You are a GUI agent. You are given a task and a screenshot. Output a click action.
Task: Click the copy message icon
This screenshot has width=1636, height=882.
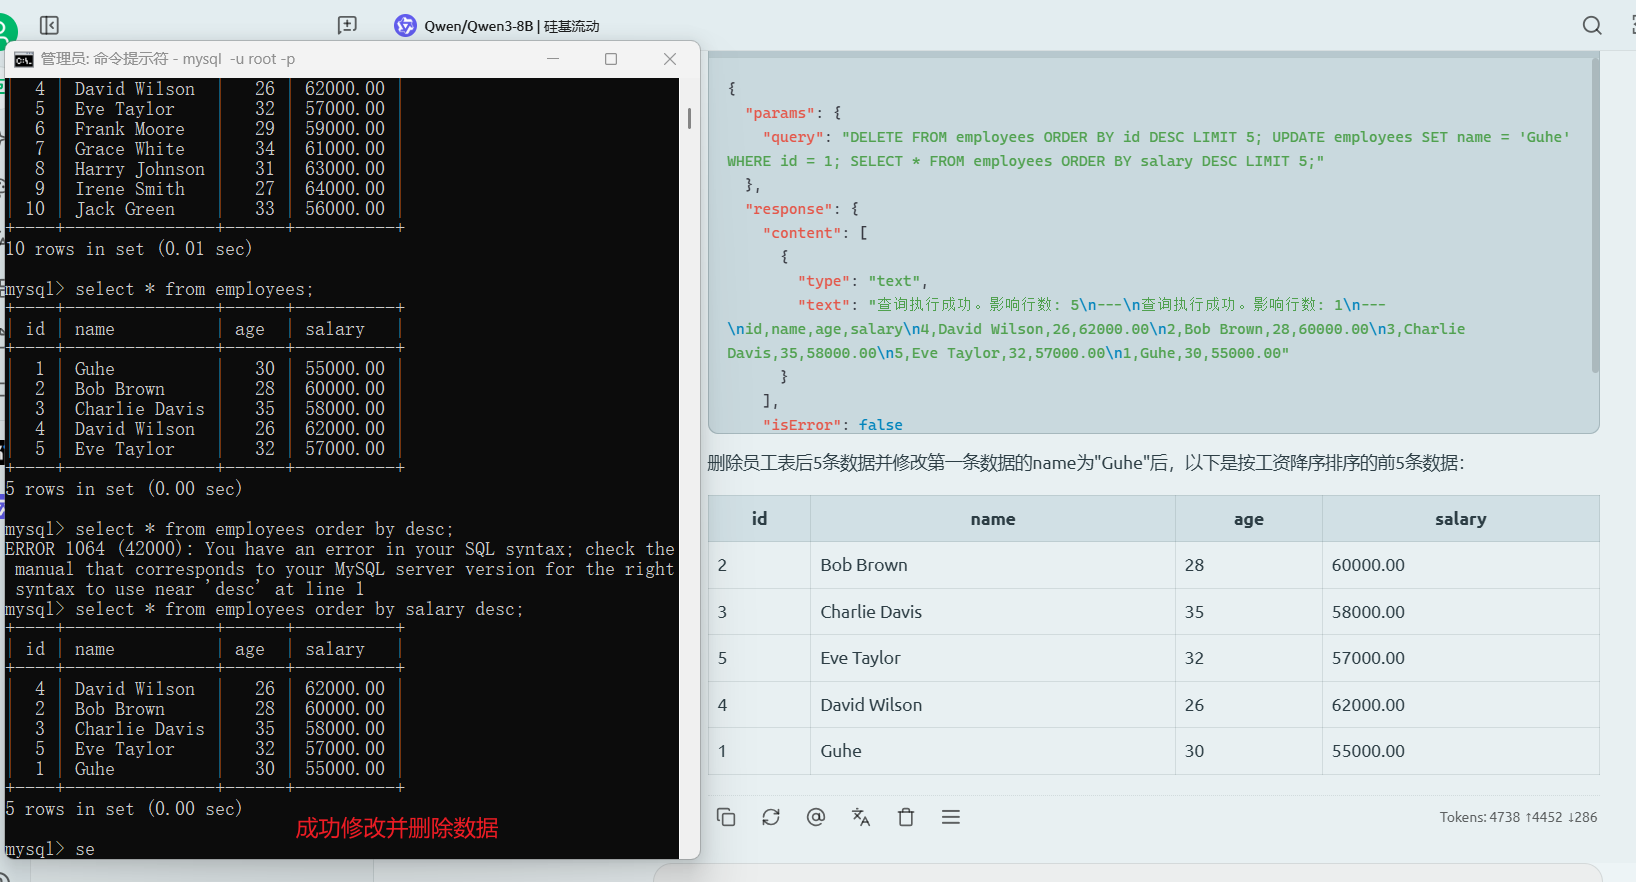tap(726, 817)
